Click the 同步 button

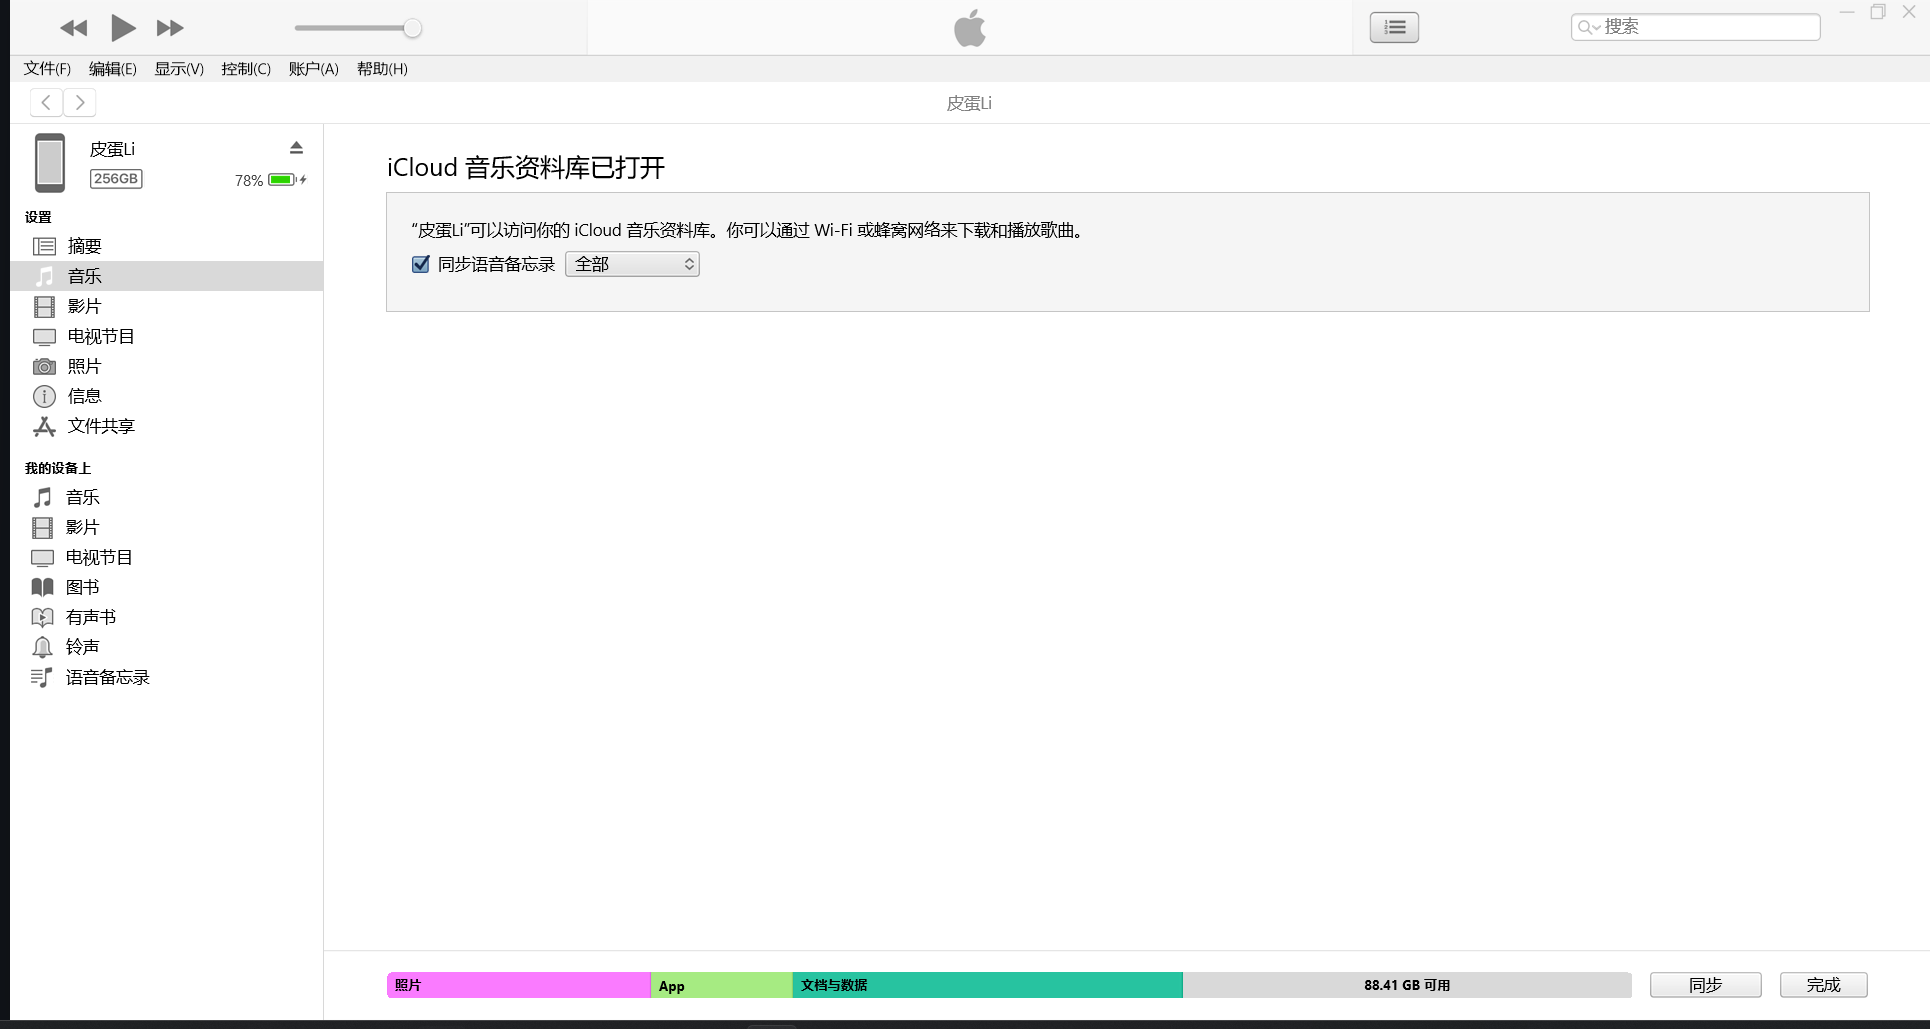tap(1705, 985)
